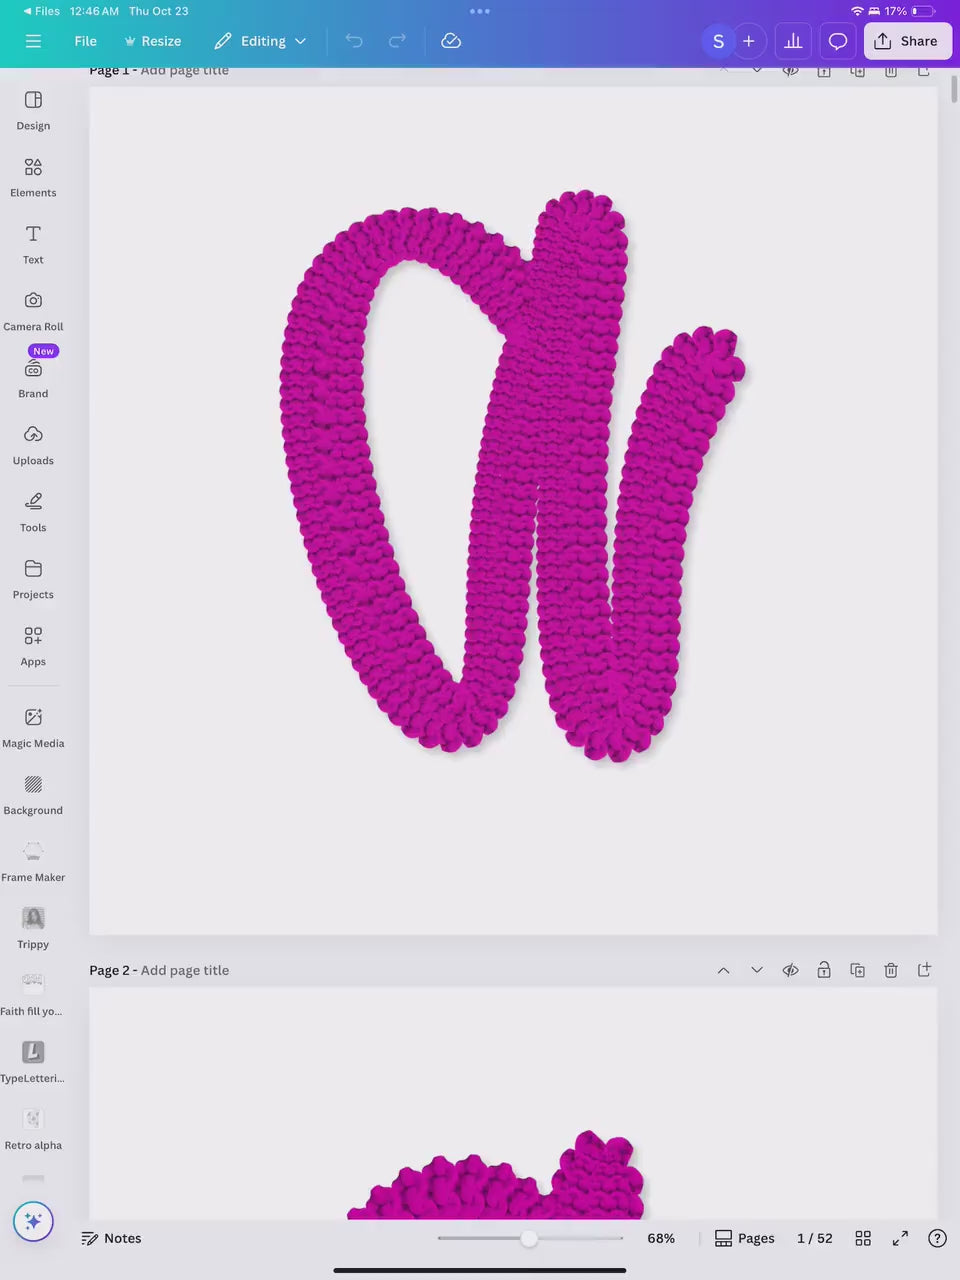The width and height of the screenshot is (960, 1280).
Task: Open the File menu
Action: [85, 41]
